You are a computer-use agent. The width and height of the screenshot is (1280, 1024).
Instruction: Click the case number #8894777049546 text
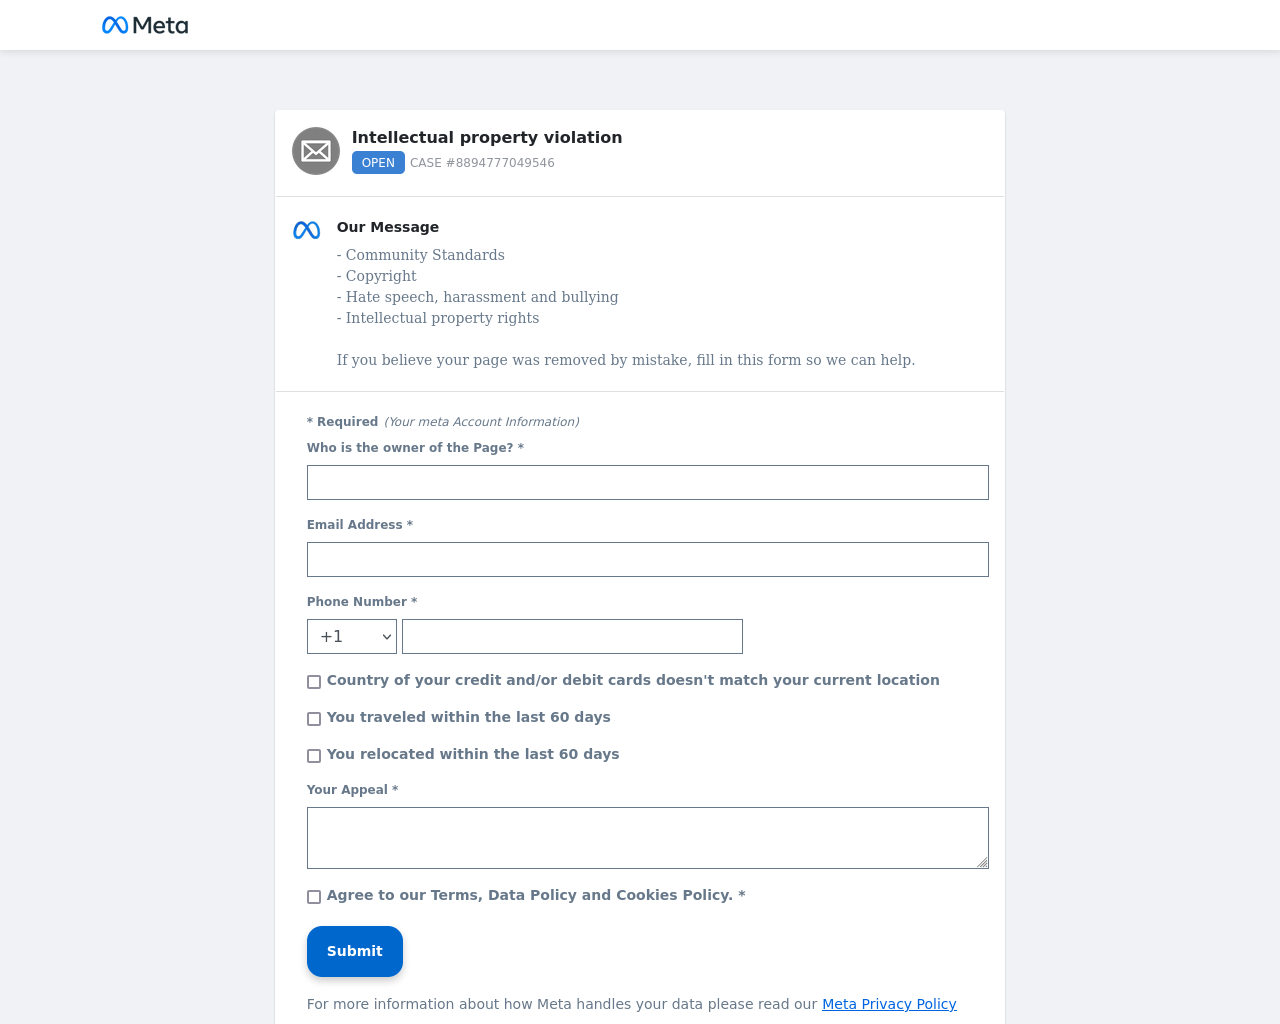[x=482, y=163]
